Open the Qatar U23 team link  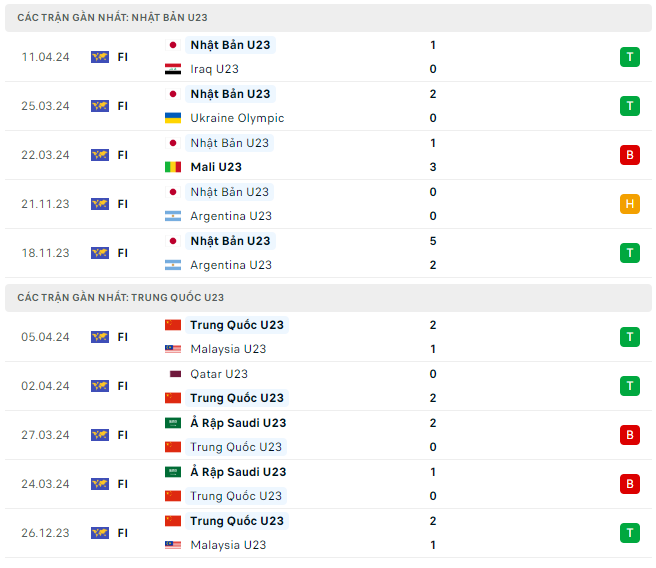[219, 374]
